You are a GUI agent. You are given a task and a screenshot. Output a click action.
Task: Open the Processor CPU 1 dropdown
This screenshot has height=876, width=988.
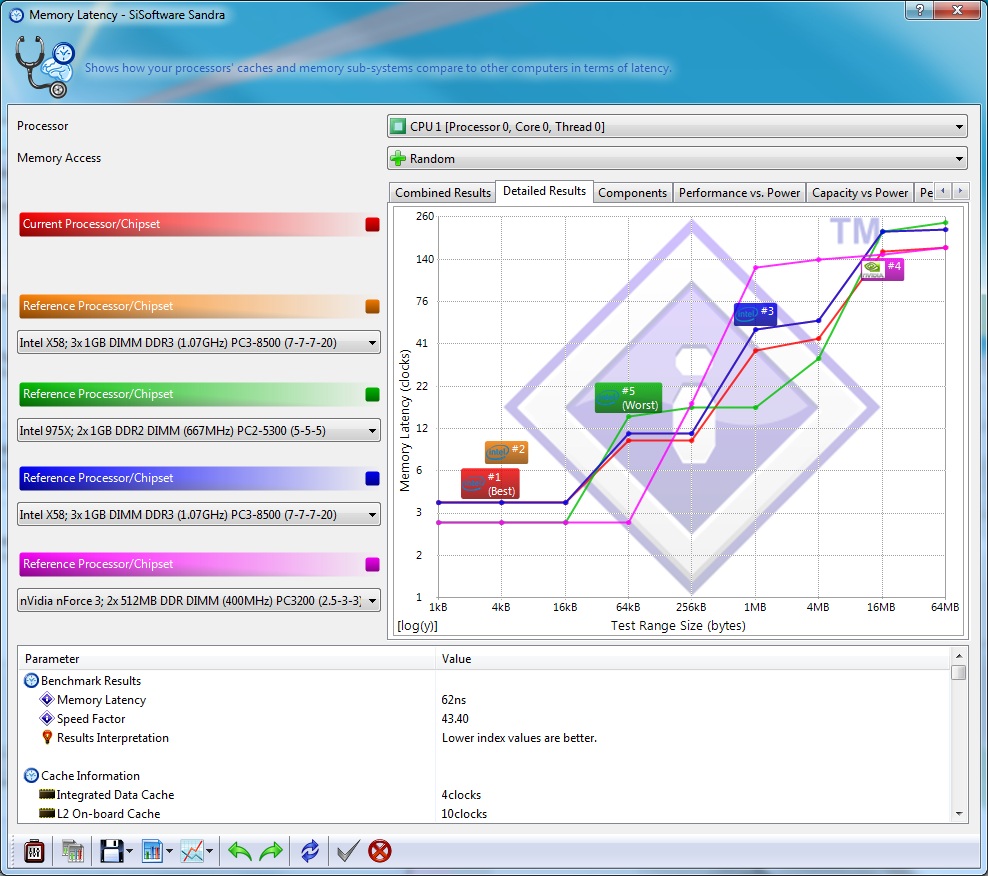677,127
